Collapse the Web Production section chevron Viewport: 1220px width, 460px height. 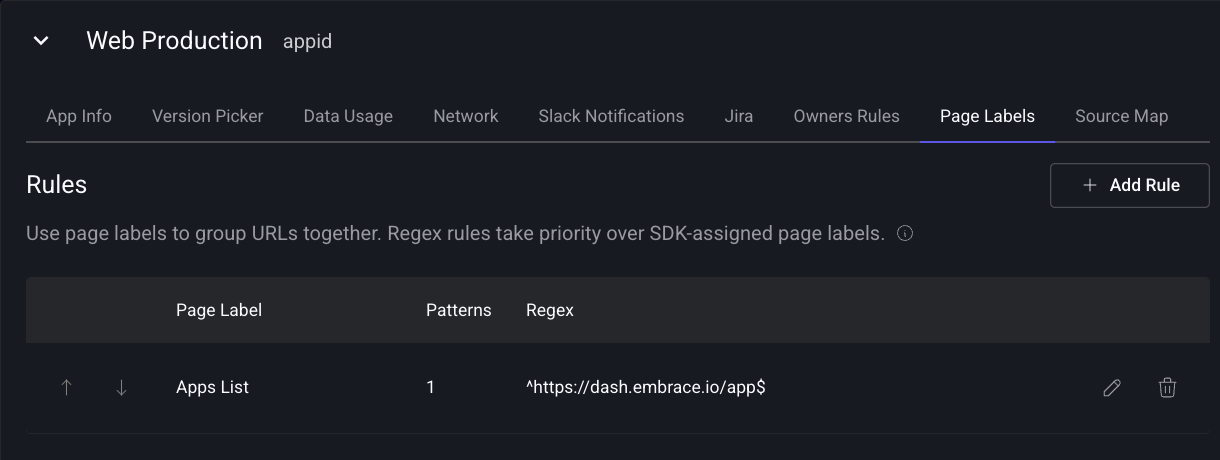click(x=41, y=41)
